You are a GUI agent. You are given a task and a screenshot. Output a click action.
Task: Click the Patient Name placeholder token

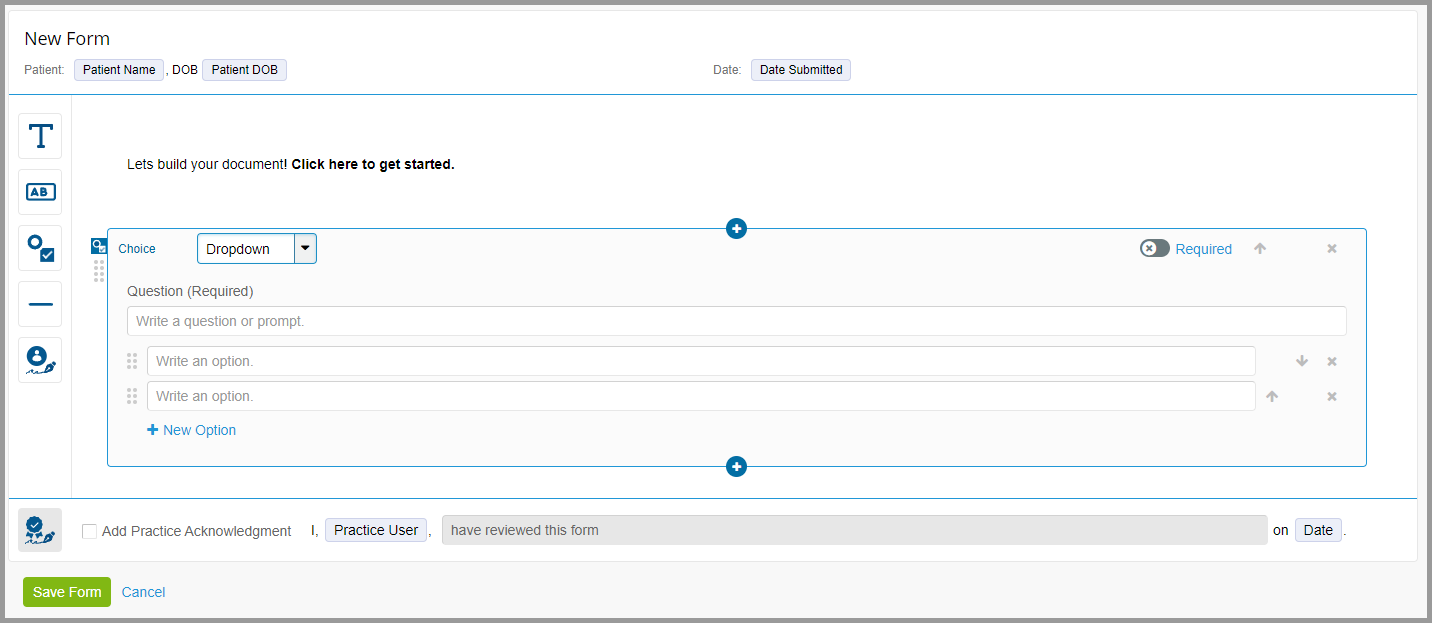pos(118,69)
